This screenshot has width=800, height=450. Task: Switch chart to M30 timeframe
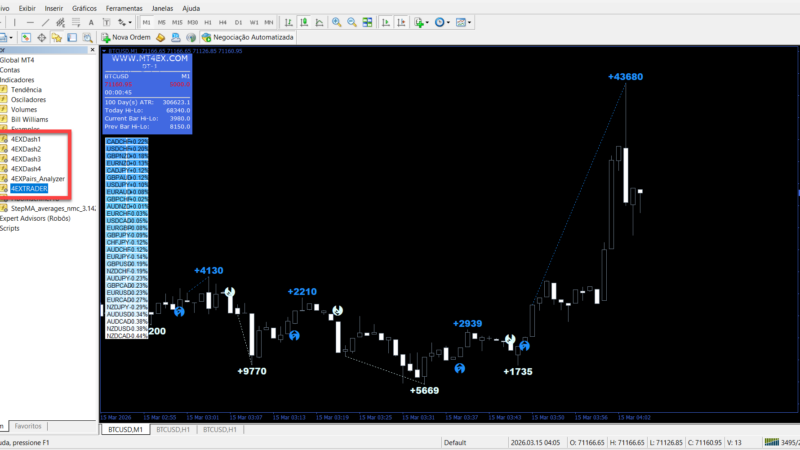[x=192, y=22]
